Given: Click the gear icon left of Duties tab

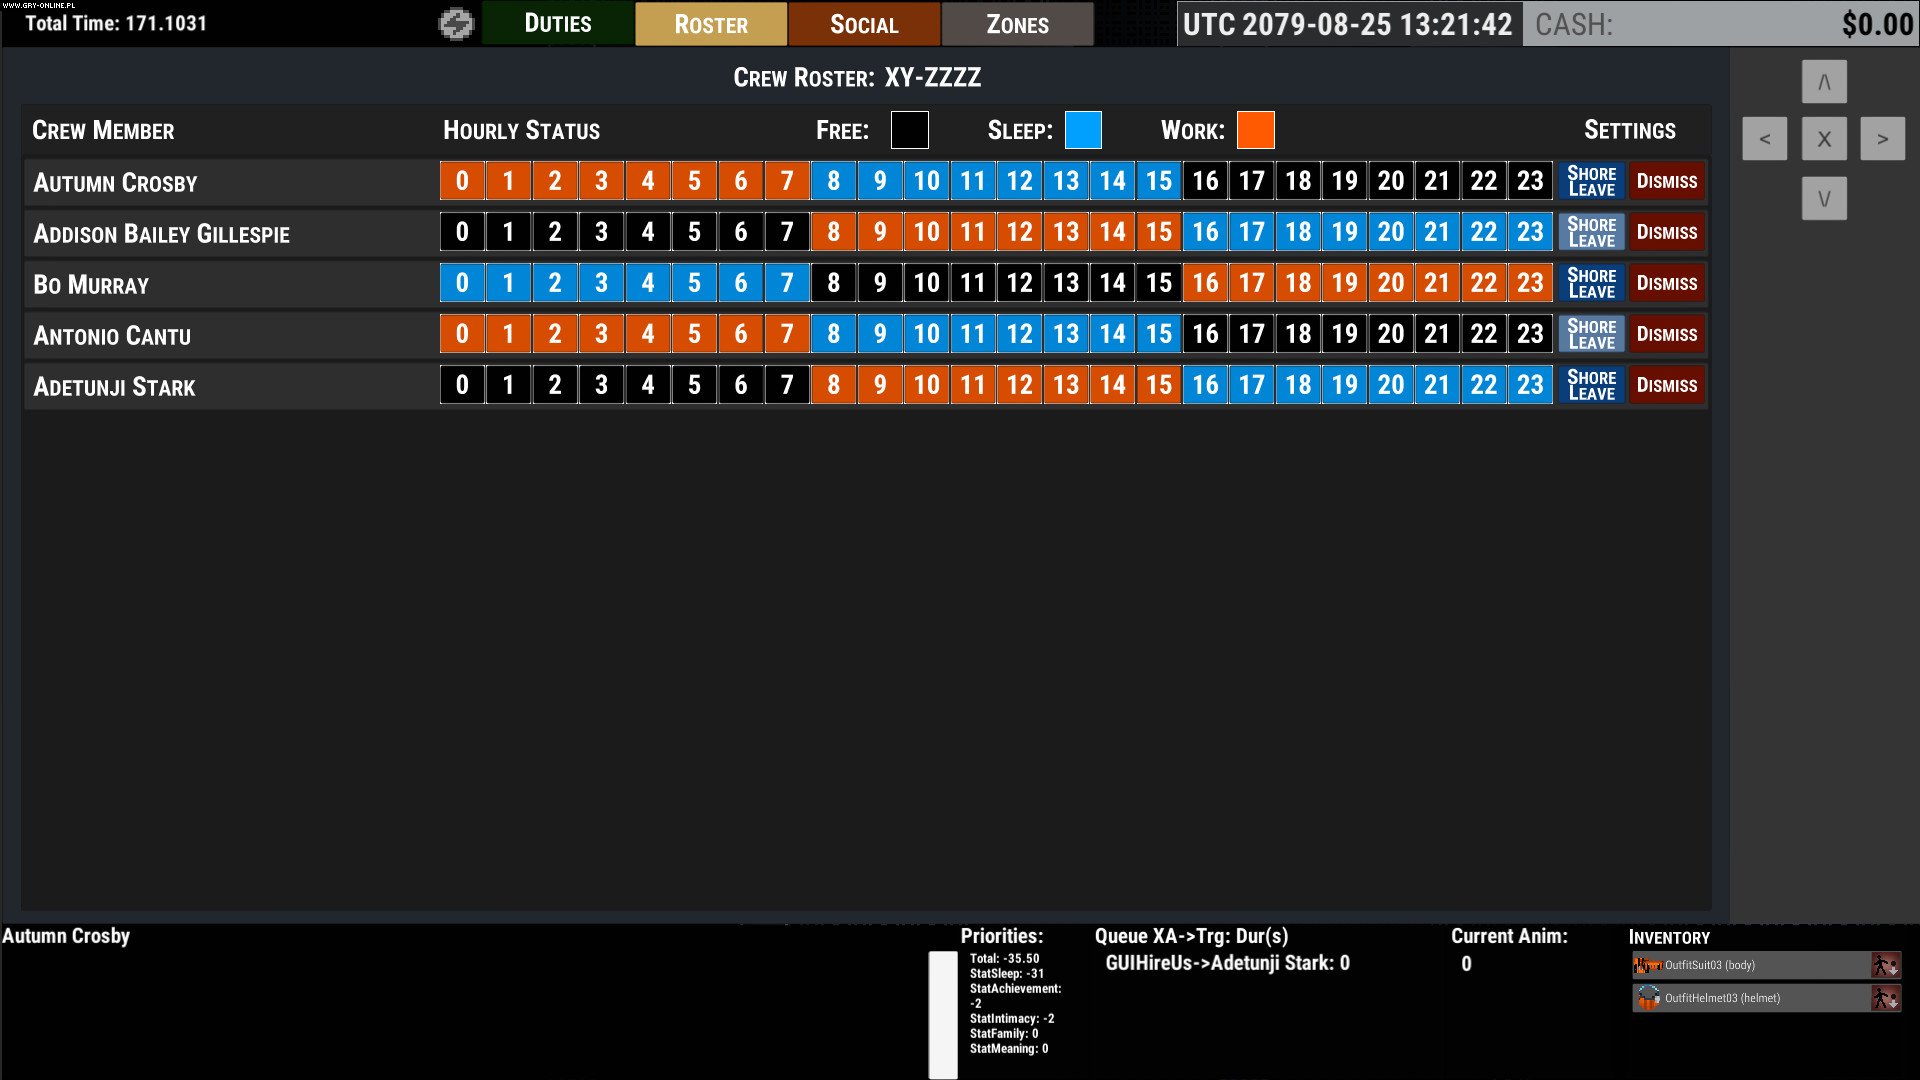Looking at the screenshot, I should pyautogui.click(x=457, y=23).
